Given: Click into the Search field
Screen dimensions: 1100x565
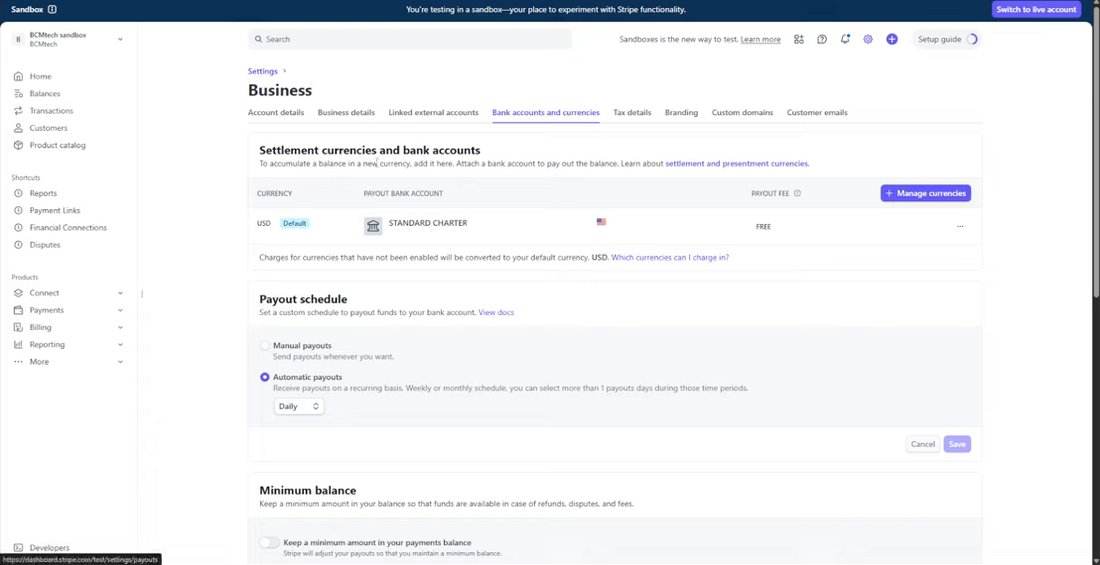Looking at the screenshot, I should [x=410, y=39].
